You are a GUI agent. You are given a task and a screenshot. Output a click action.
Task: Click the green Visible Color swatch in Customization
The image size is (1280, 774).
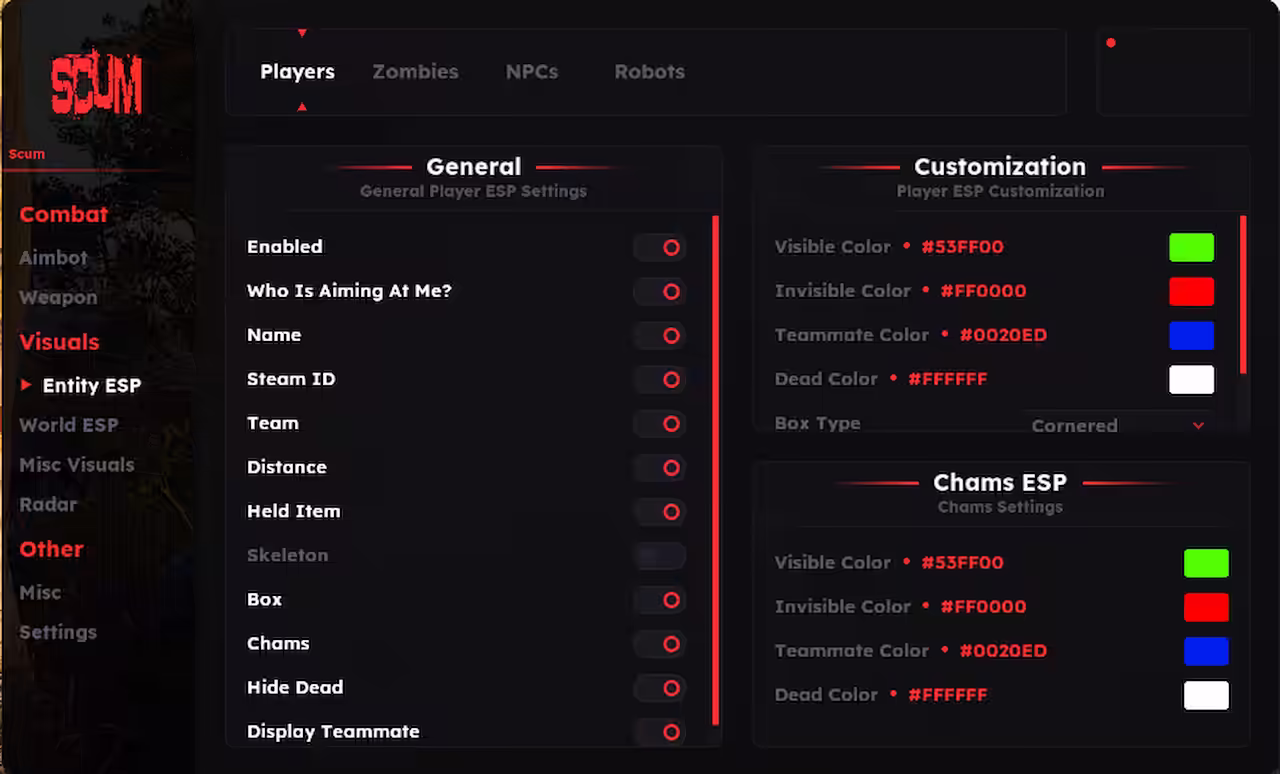(1191, 247)
